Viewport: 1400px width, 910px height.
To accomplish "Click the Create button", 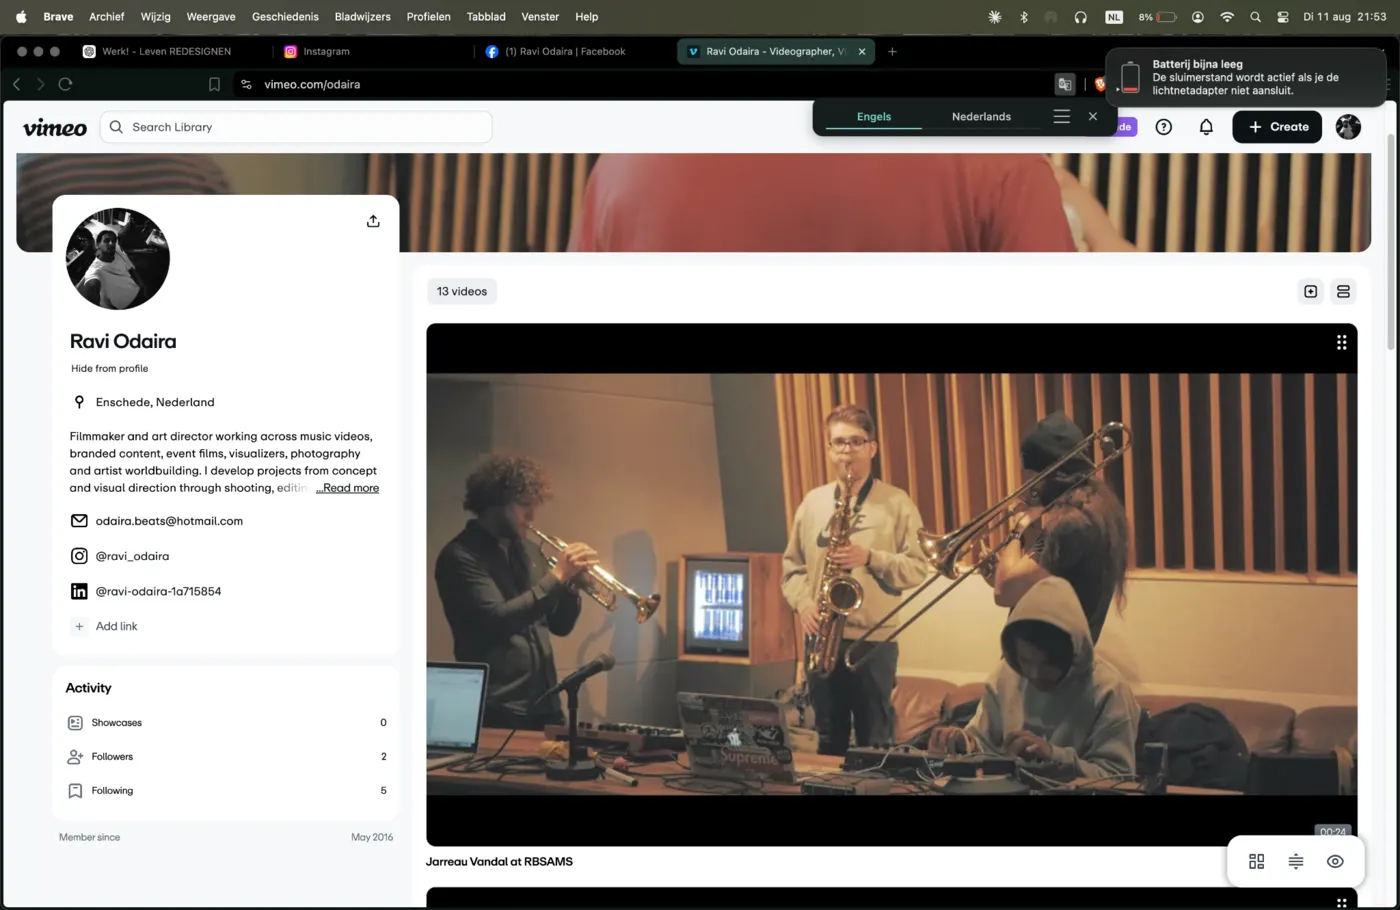I will tap(1277, 127).
